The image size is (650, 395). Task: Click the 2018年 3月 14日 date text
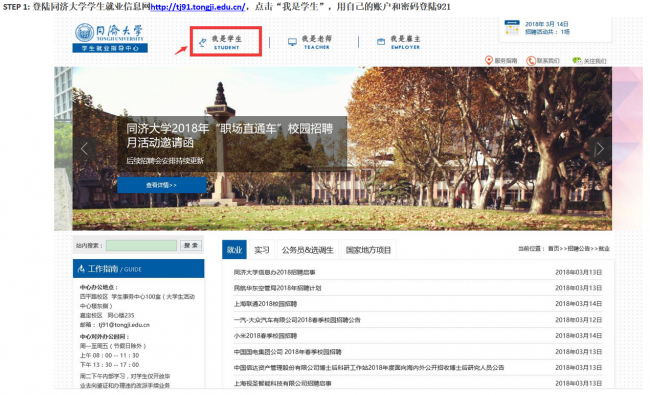coord(546,24)
